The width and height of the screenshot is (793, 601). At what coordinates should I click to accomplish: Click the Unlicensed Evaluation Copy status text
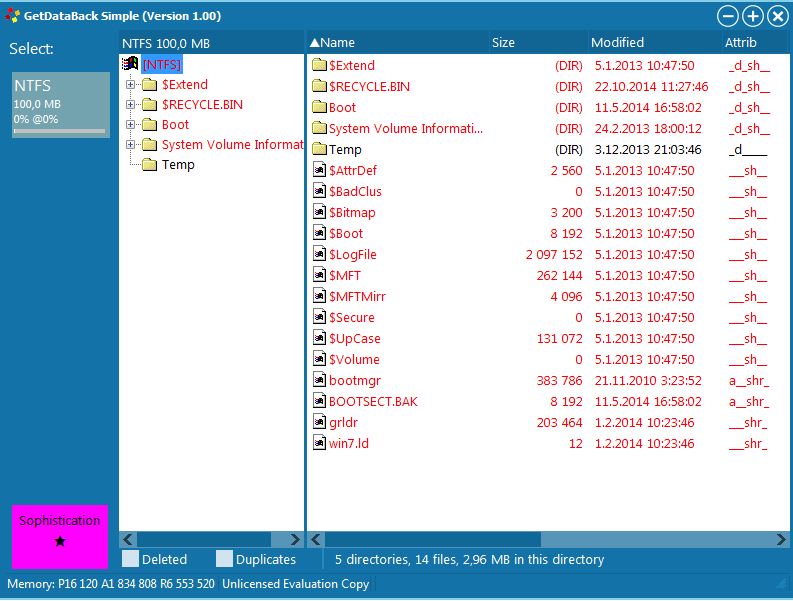(x=296, y=584)
